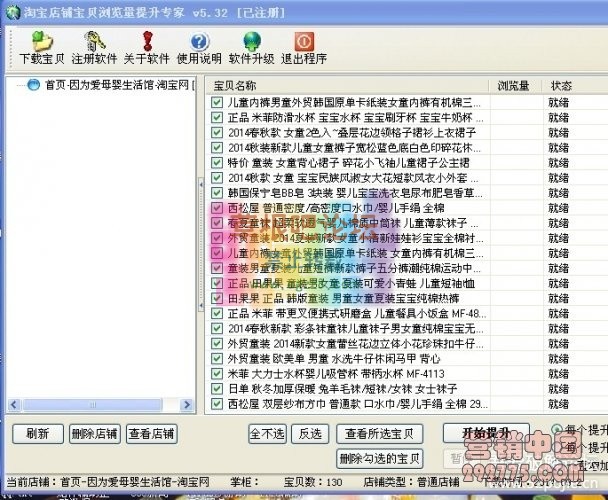Screen dimensions: 608x500
Task: Uncheck 正品 米菲 带更叉便携式研磨盒
Action: coord(217,313)
